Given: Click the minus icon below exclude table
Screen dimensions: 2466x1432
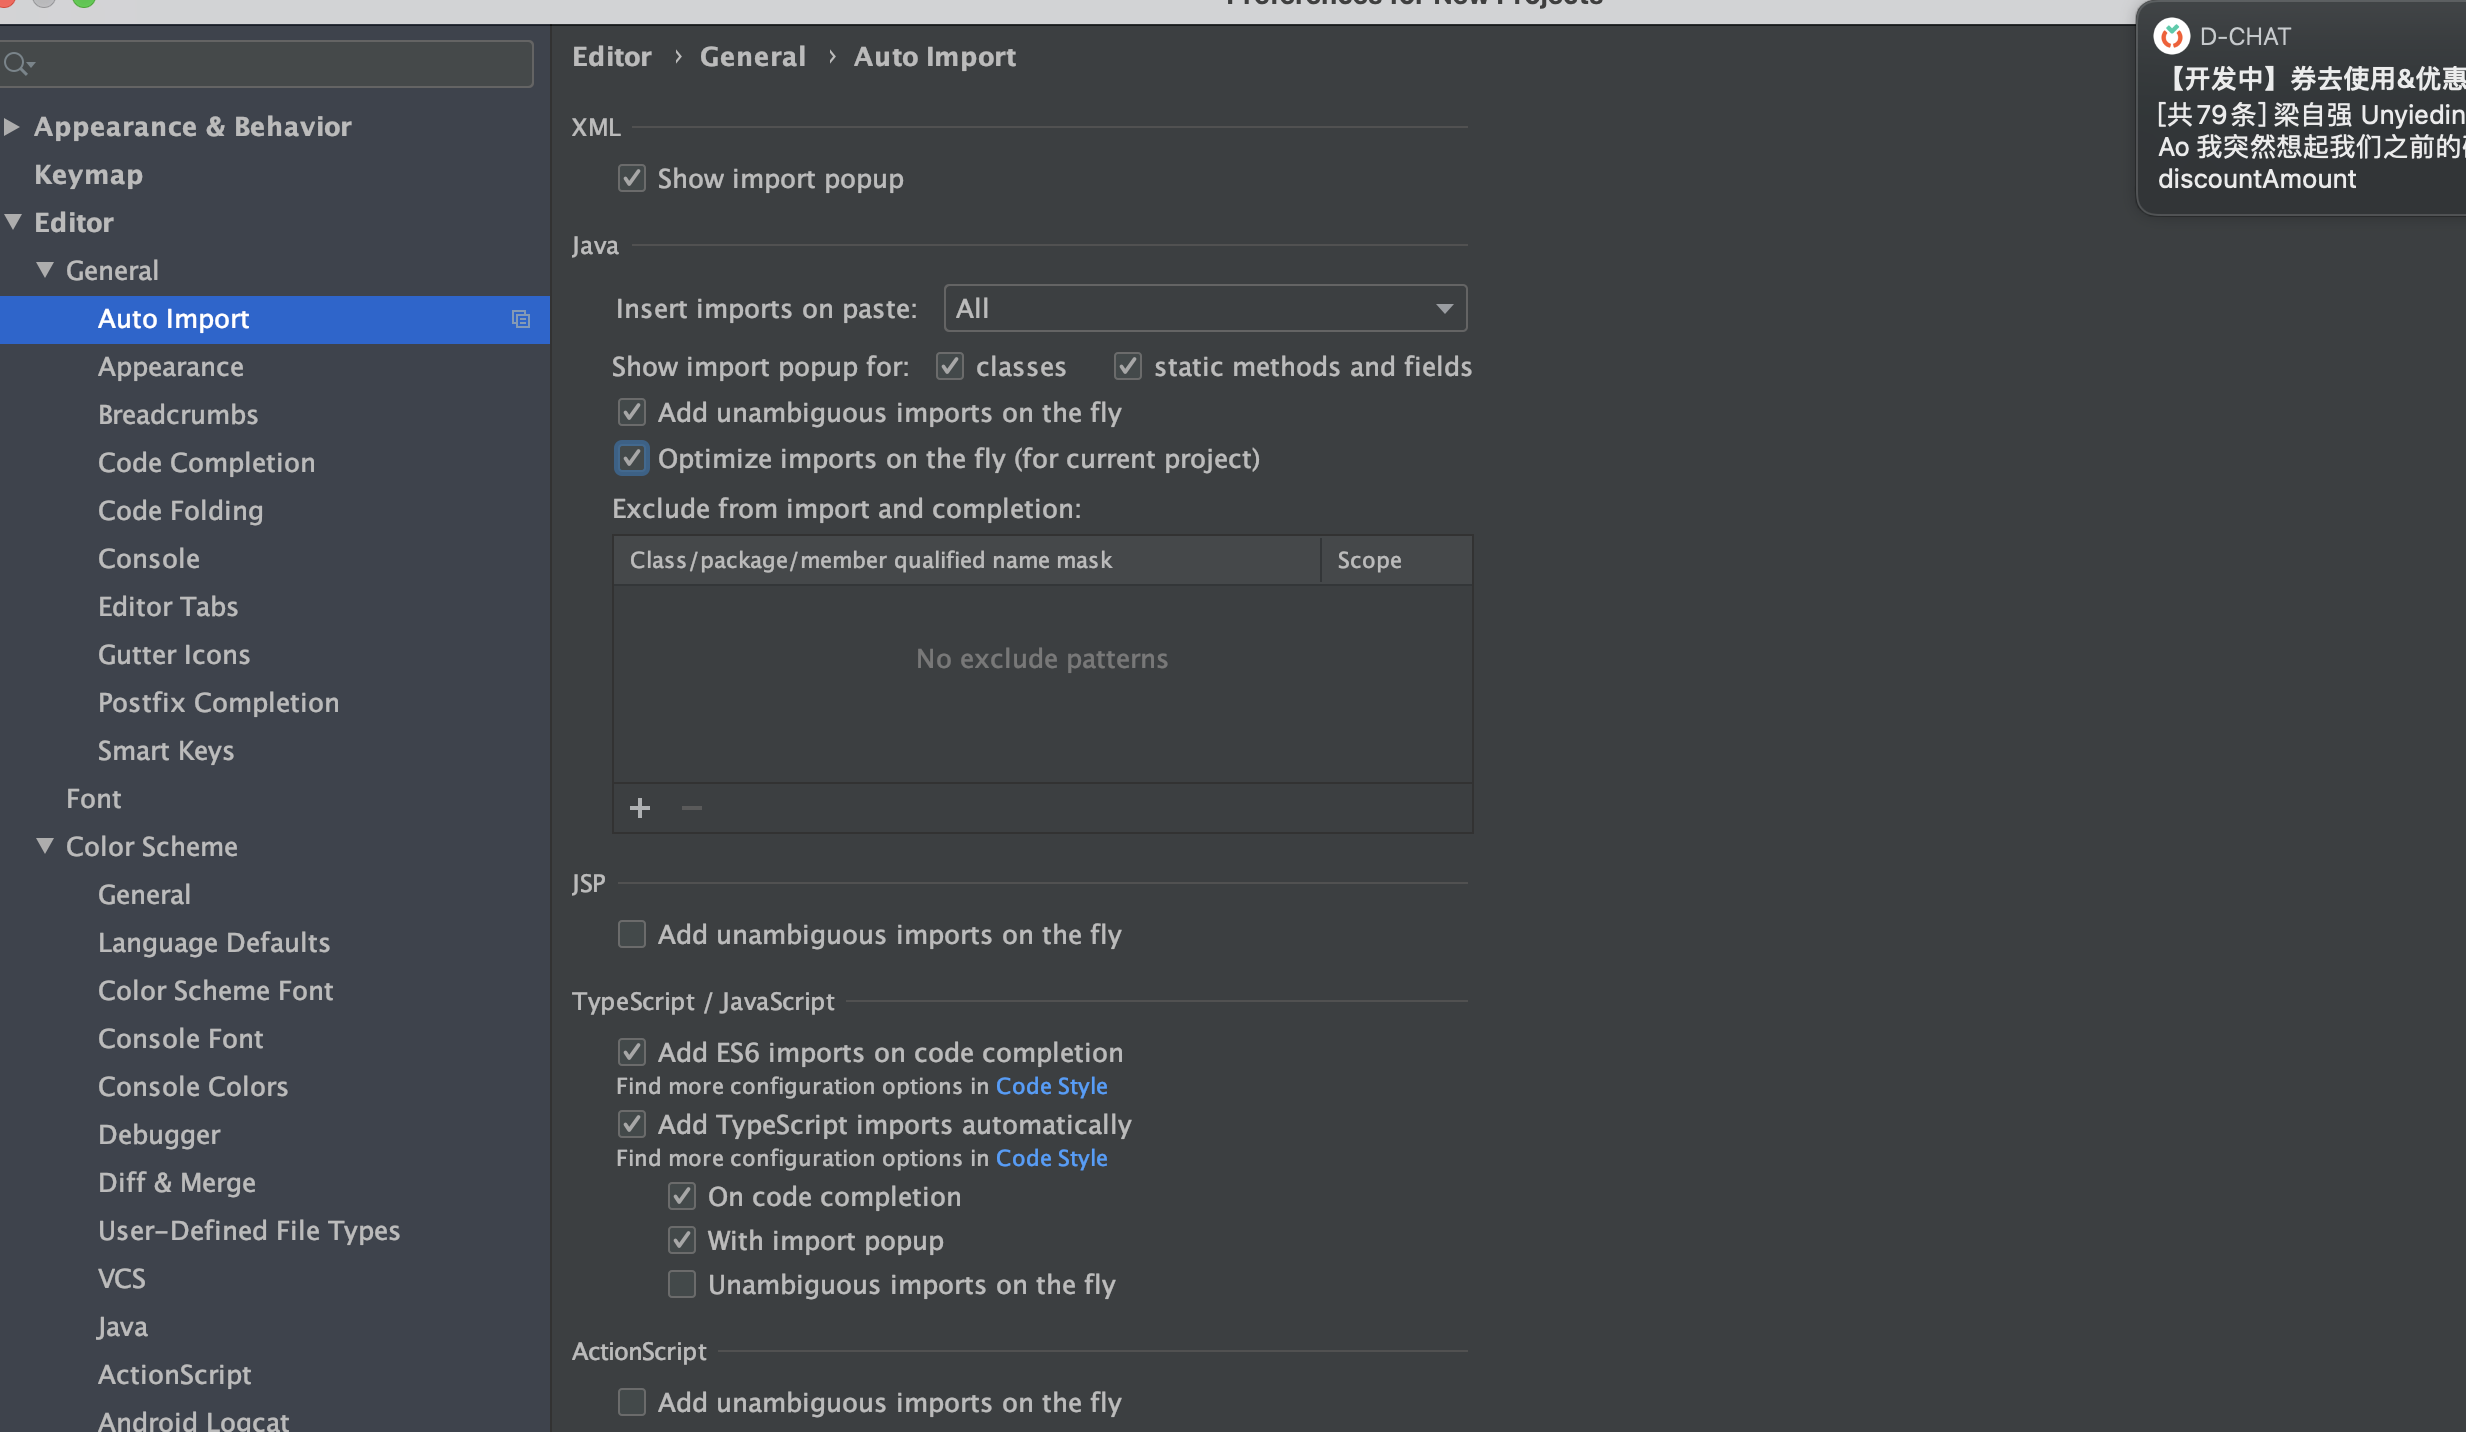Looking at the screenshot, I should pos(691,808).
